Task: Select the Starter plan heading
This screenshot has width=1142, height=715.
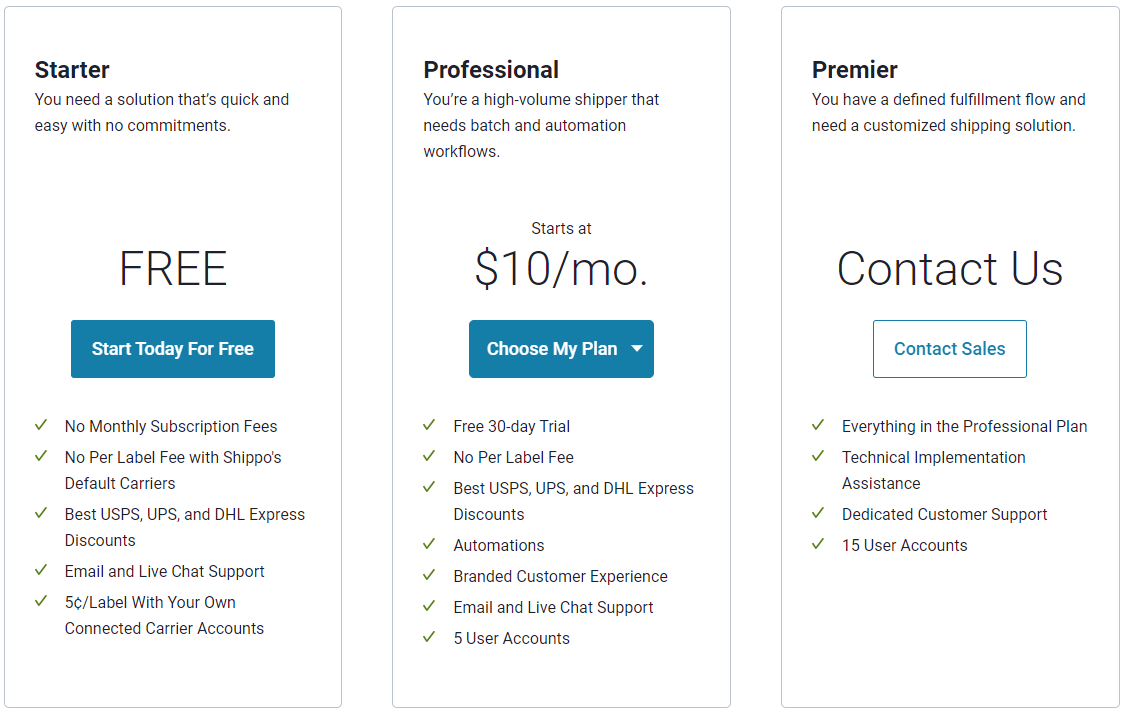Action: point(72,70)
